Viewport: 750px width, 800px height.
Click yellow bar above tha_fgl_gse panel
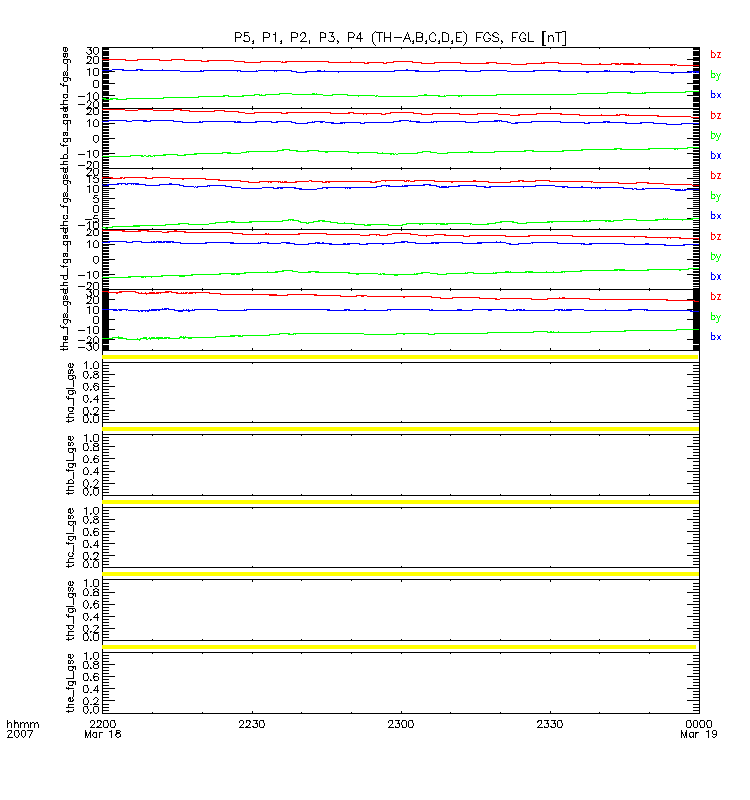(x=401, y=357)
